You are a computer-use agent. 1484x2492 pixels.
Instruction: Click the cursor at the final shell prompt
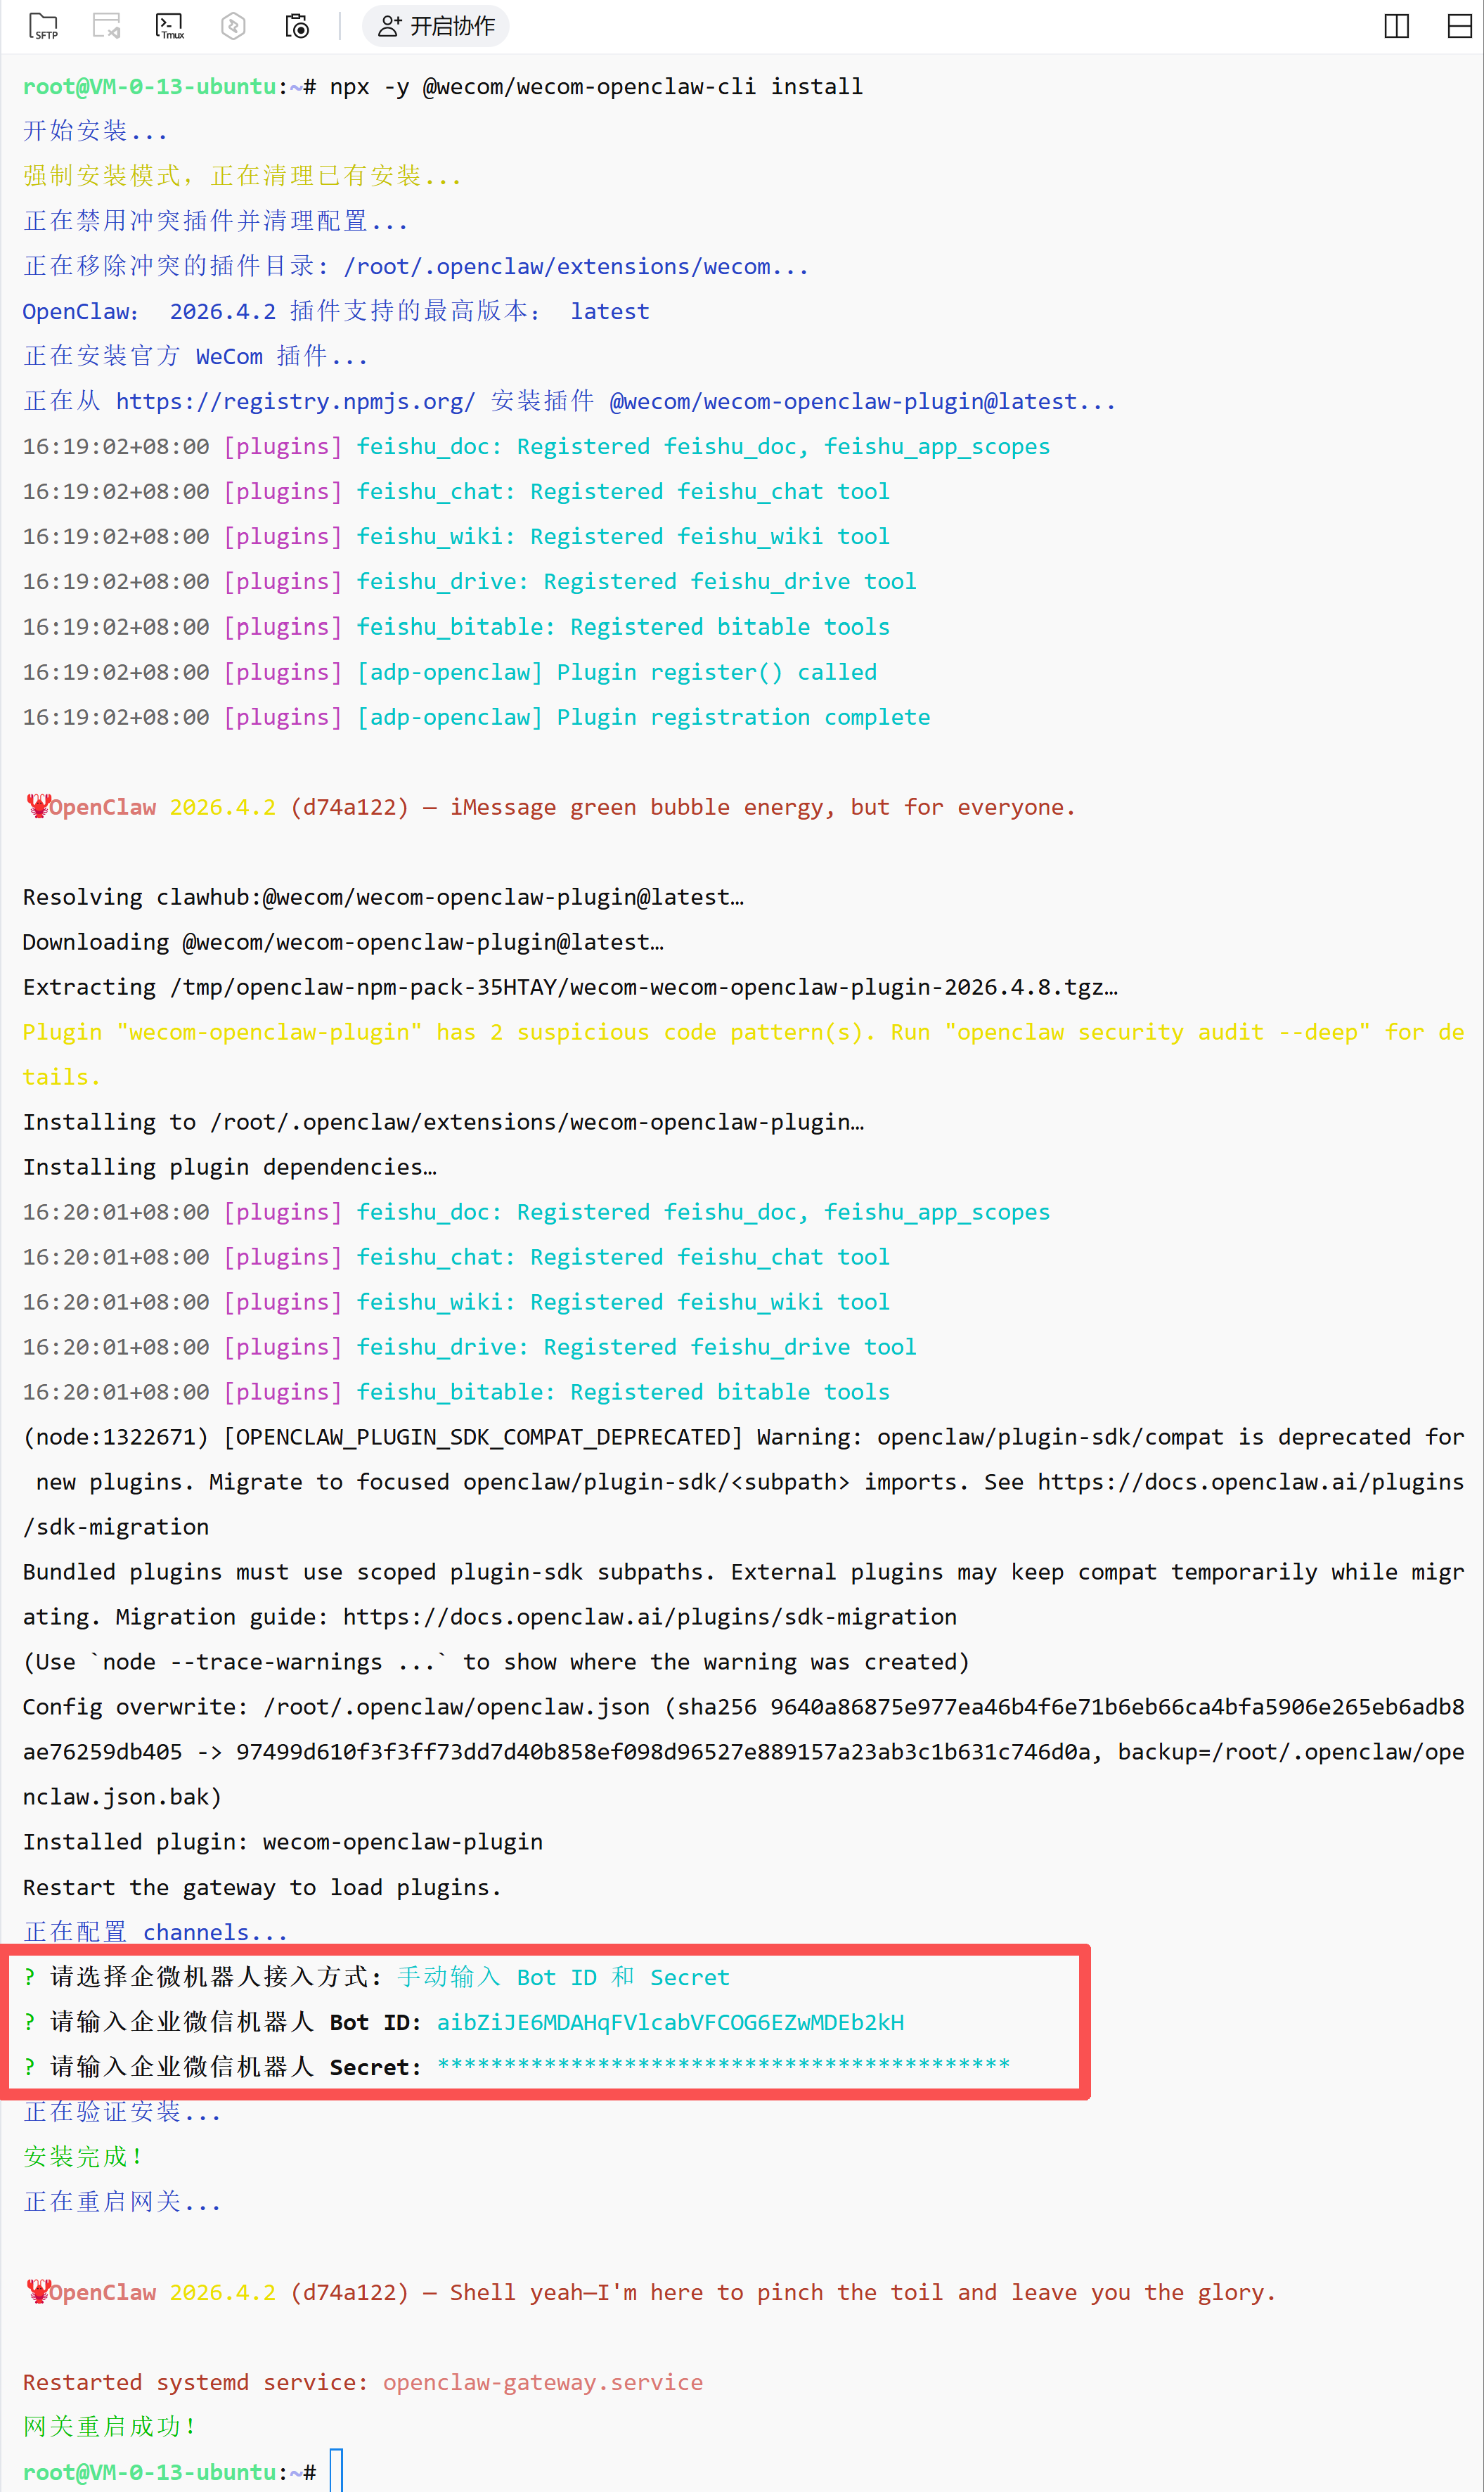click(336, 2470)
